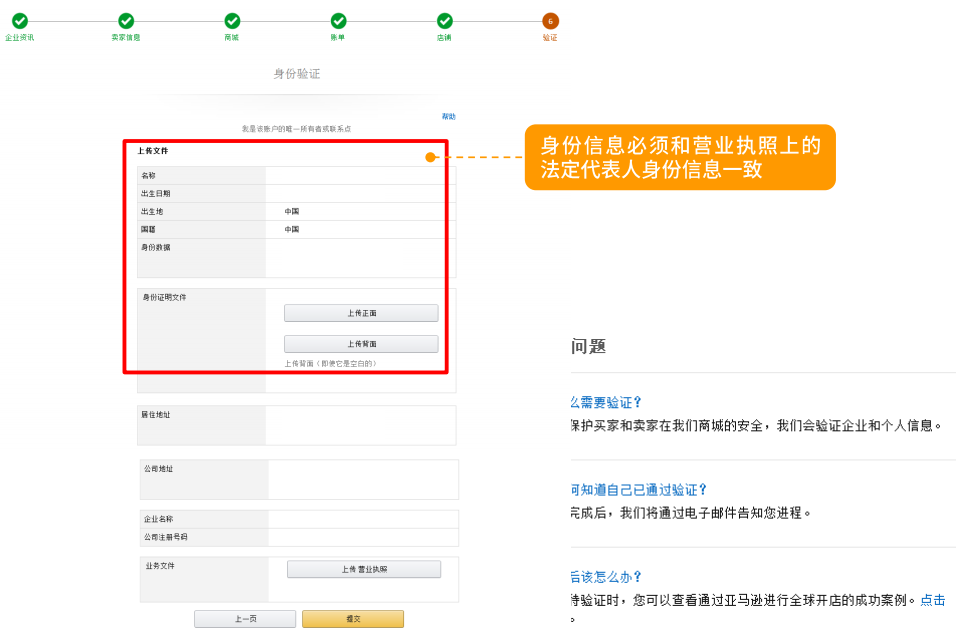
Task: Click the 业务文件 label
Action: click(x=160, y=565)
